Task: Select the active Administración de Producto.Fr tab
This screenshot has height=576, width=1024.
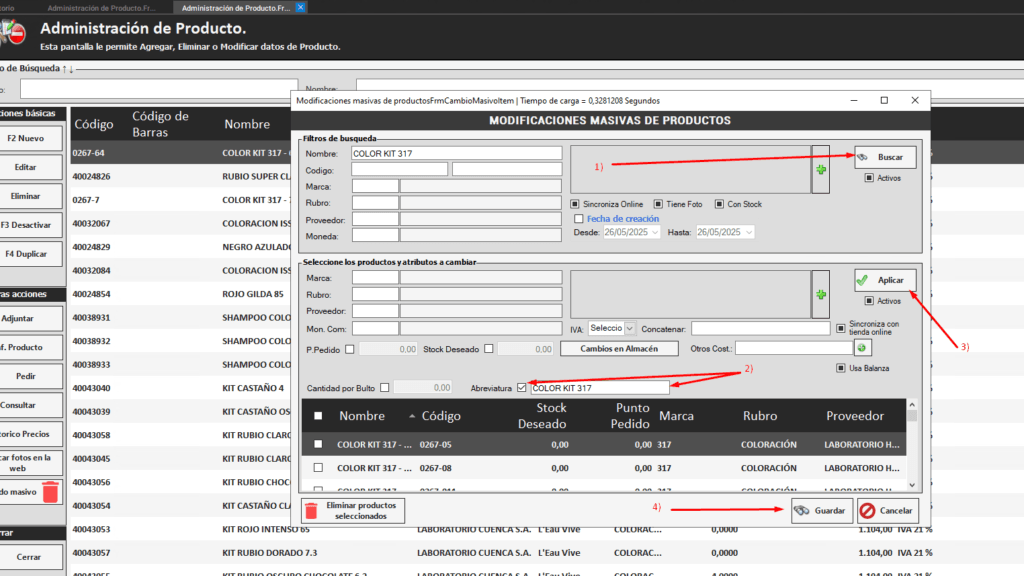Action: (236, 8)
